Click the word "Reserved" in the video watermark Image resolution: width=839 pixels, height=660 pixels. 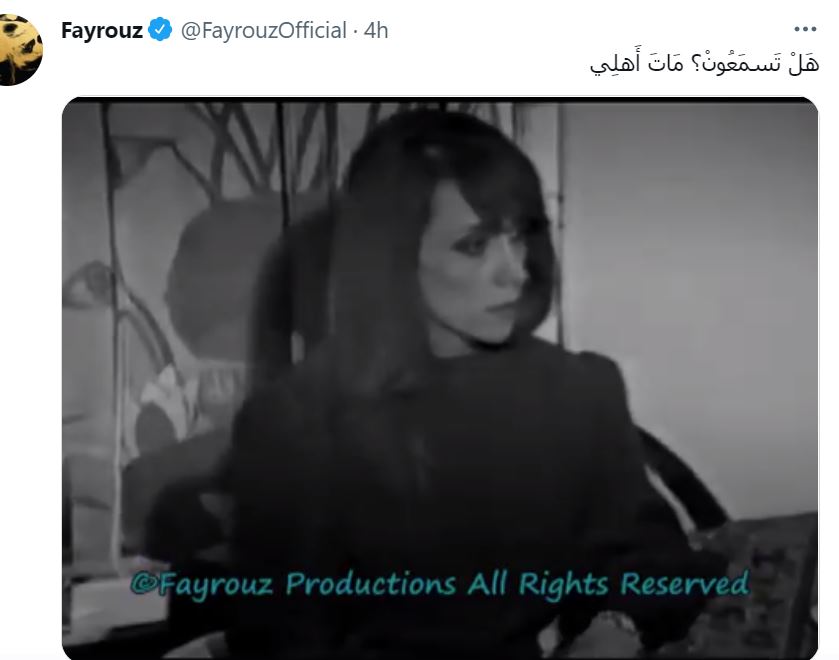684,582
